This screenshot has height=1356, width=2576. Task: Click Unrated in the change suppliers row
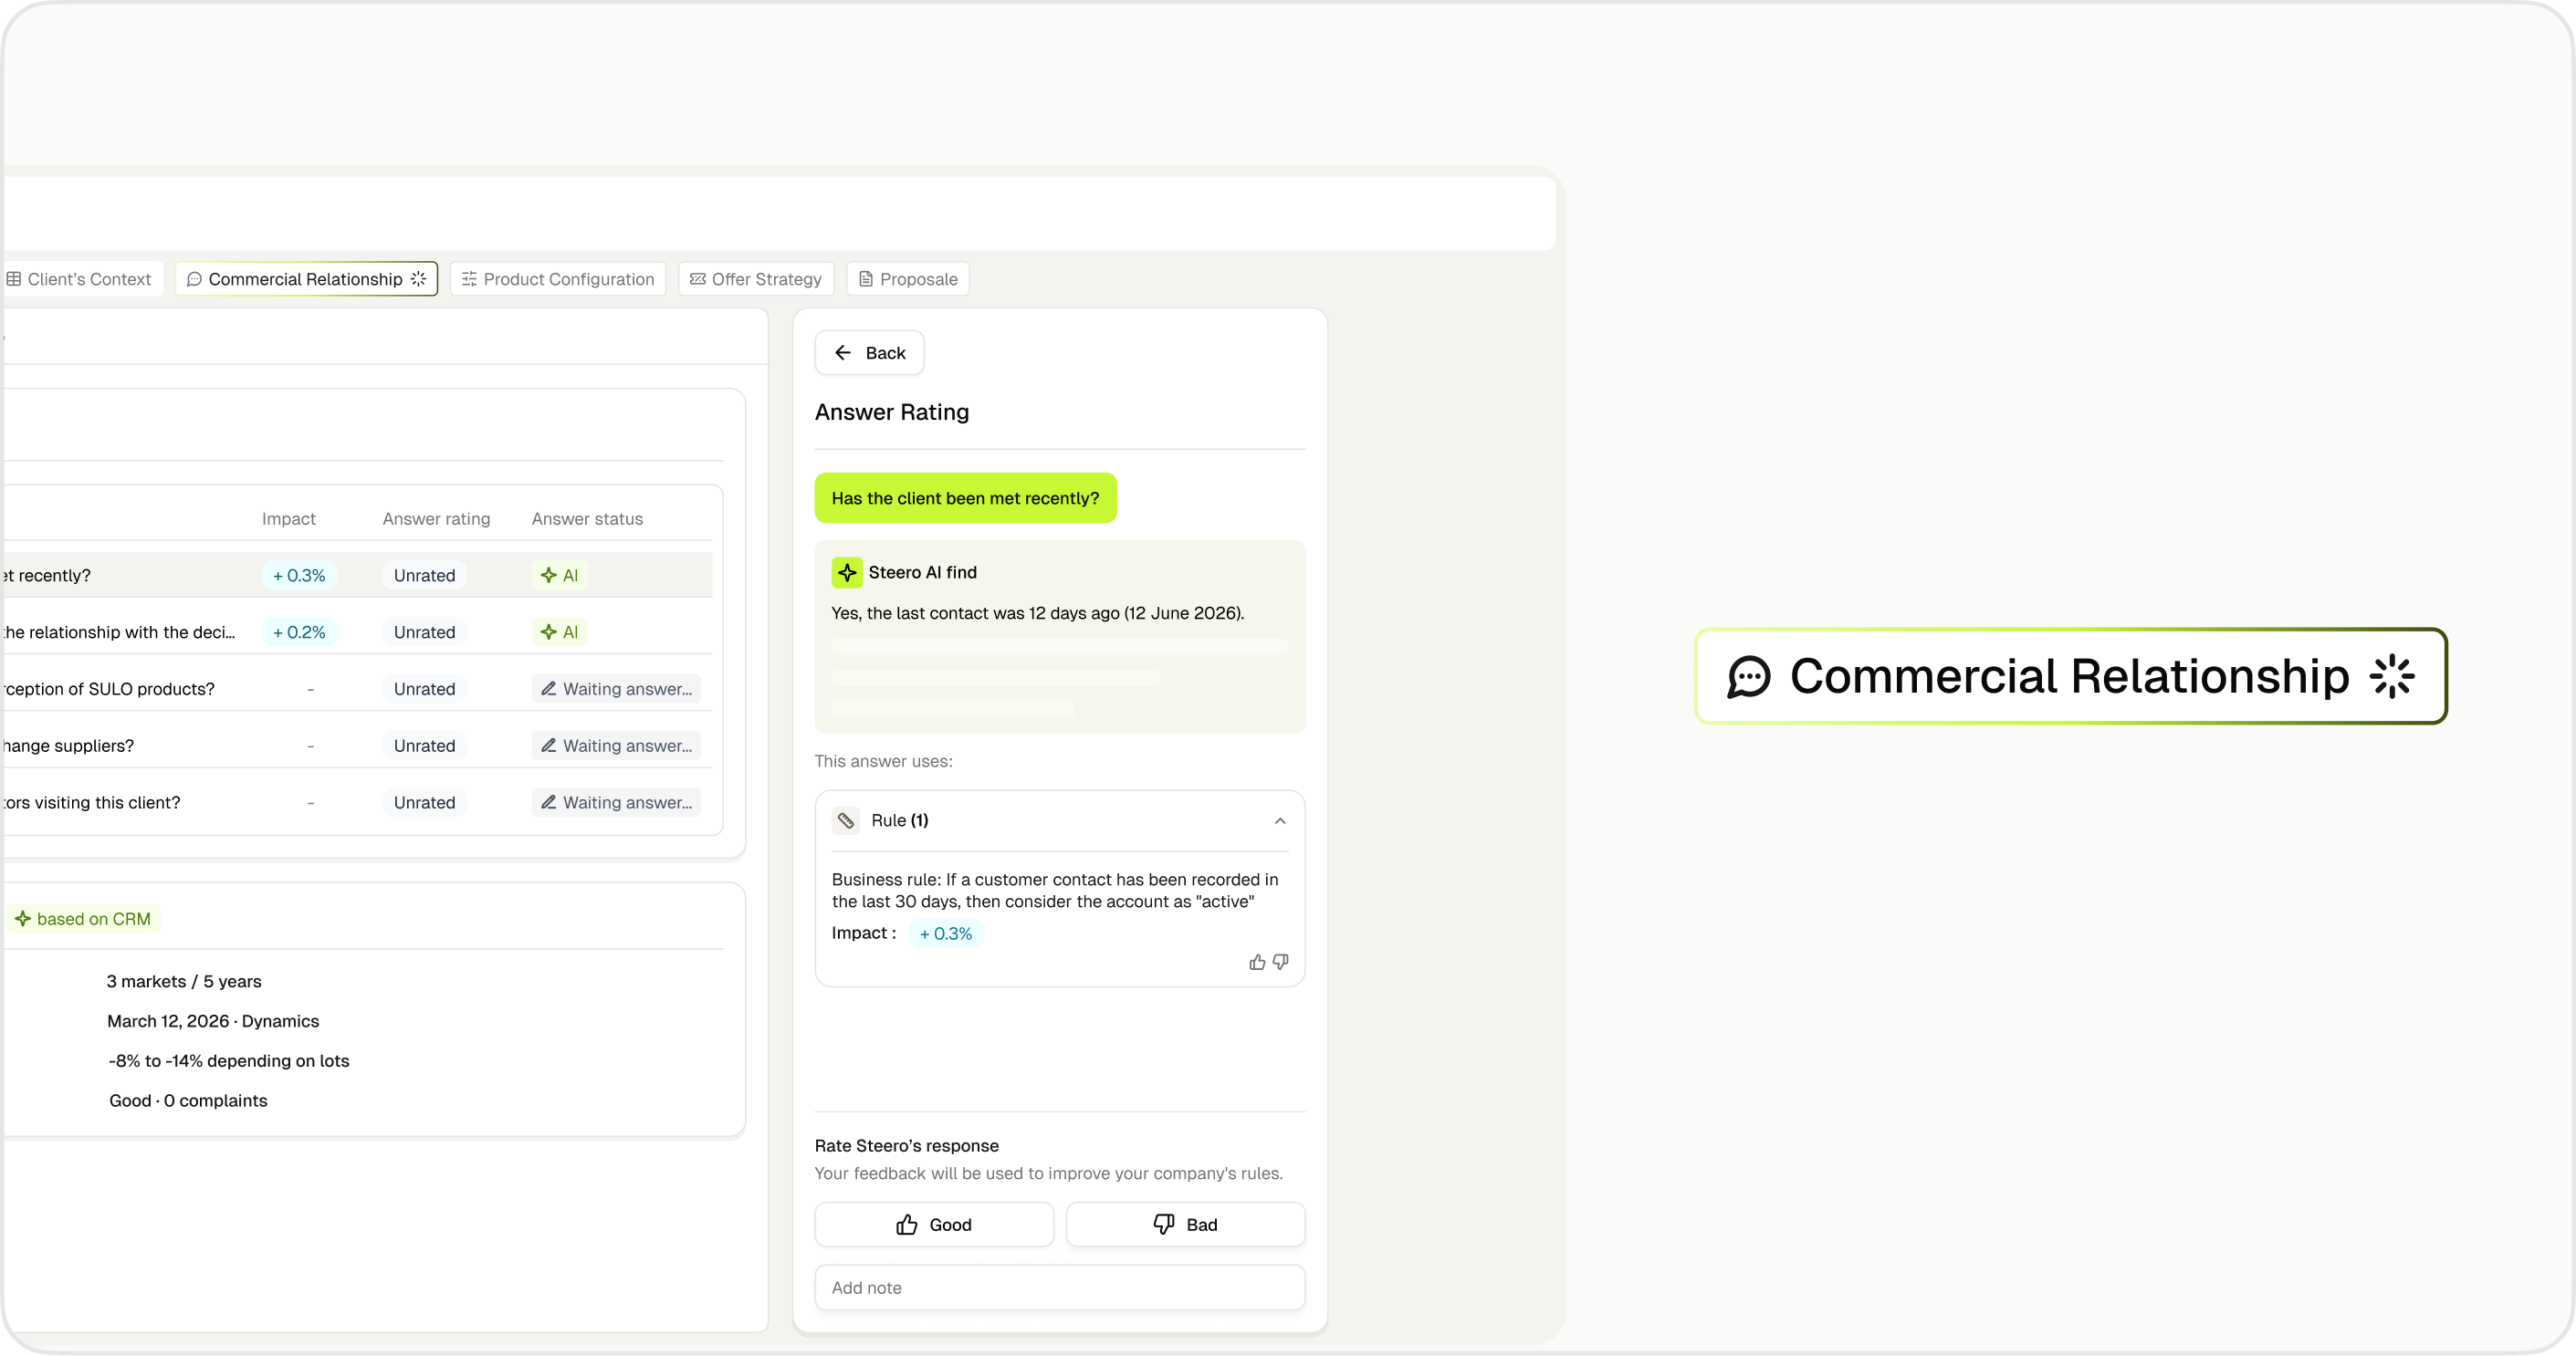pos(424,746)
